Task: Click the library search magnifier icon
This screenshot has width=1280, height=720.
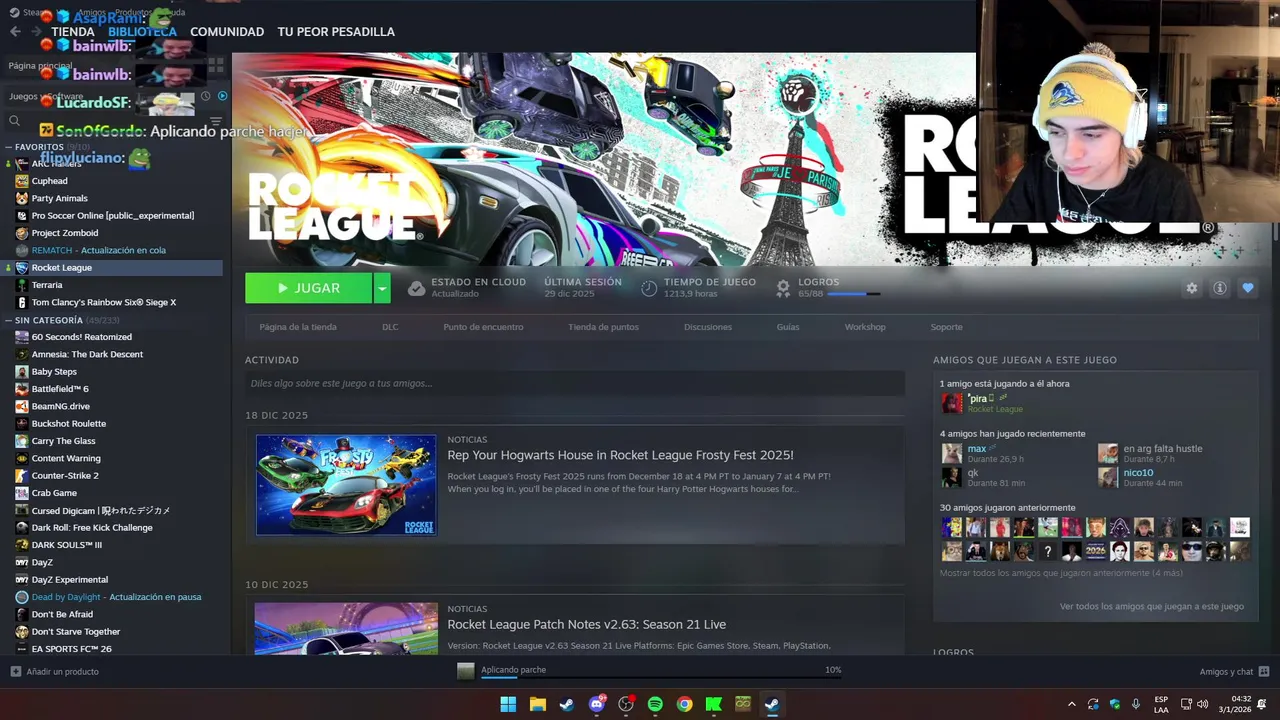Action: coord(14,121)
